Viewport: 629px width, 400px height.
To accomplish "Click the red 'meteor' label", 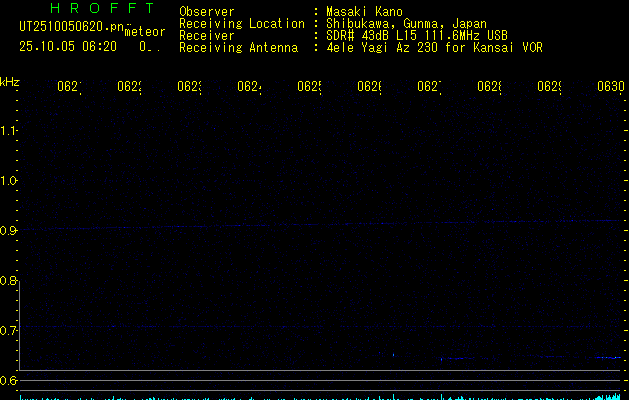I will pos(144,32).
